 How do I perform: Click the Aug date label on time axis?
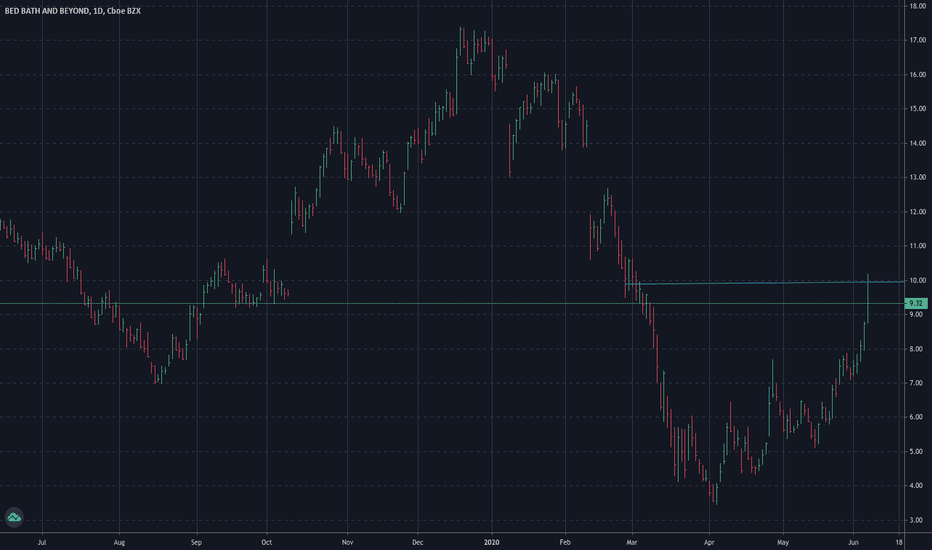119,542
